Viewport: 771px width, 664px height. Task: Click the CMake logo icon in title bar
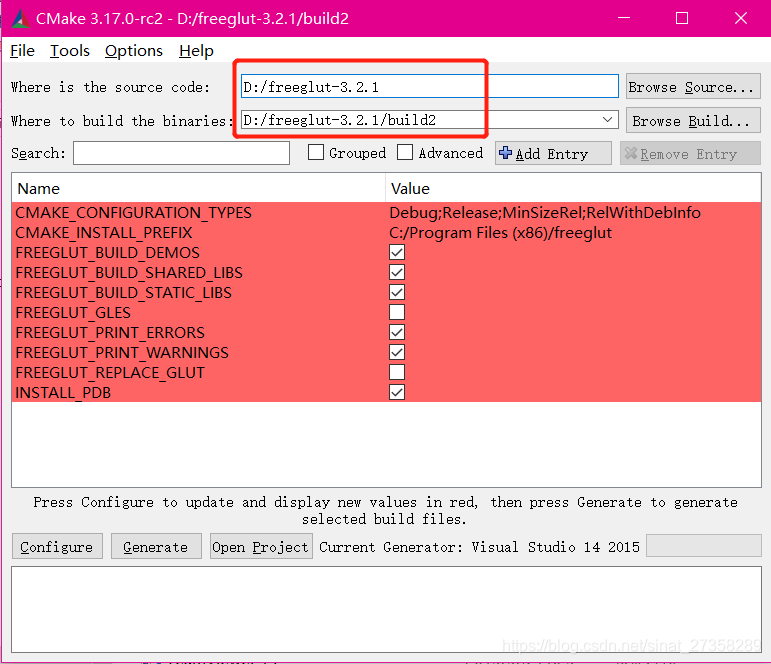tap(20, 19)
